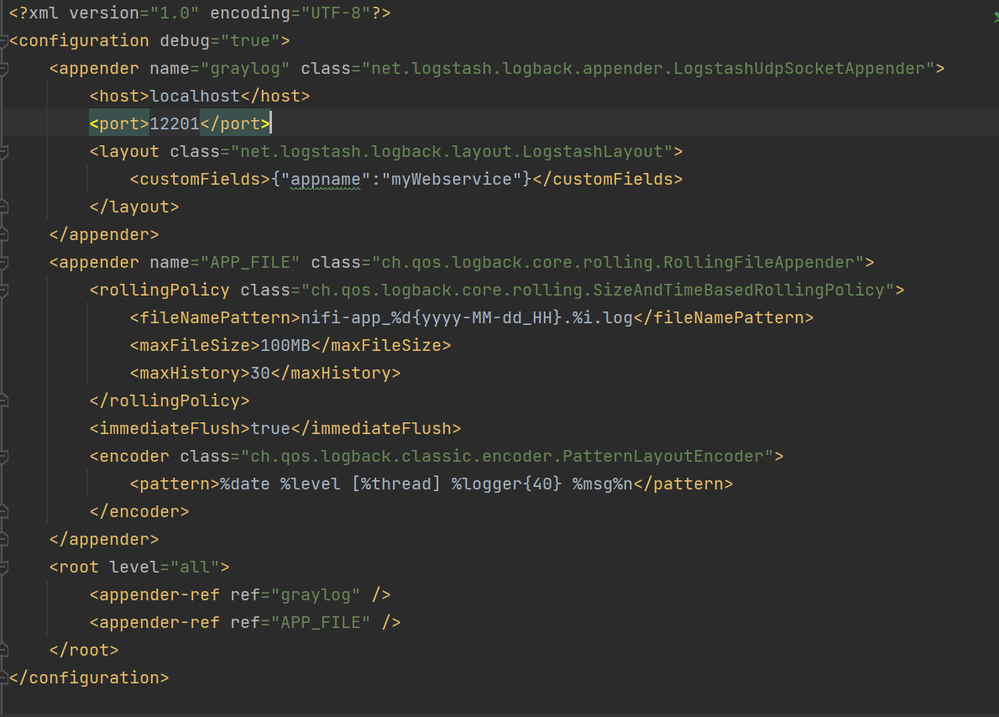
Task: Open the inspections indicator at top right
Action: pyautogui.click(x=995, y=17)
